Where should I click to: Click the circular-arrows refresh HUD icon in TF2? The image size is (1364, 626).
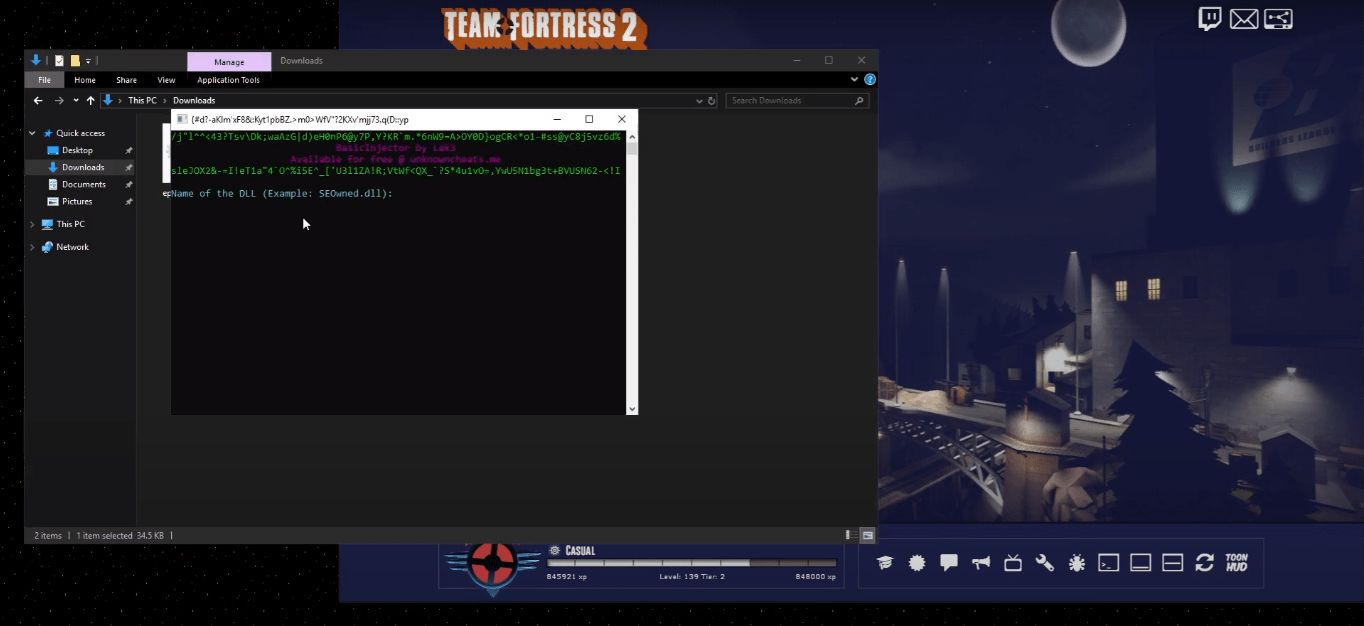coord(1205,563)
